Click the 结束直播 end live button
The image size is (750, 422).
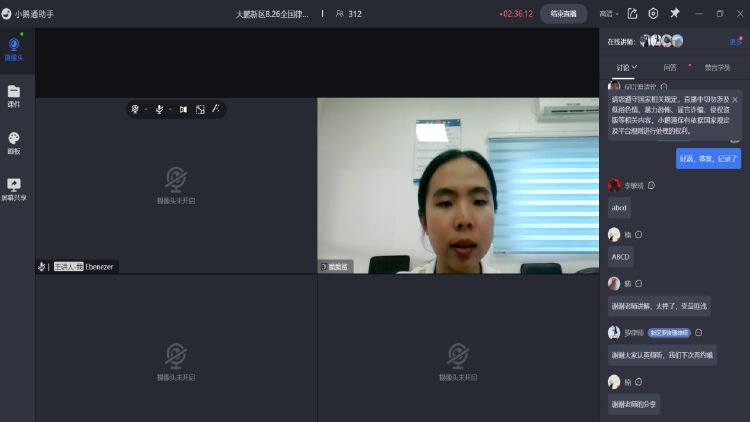click(563, 14)
